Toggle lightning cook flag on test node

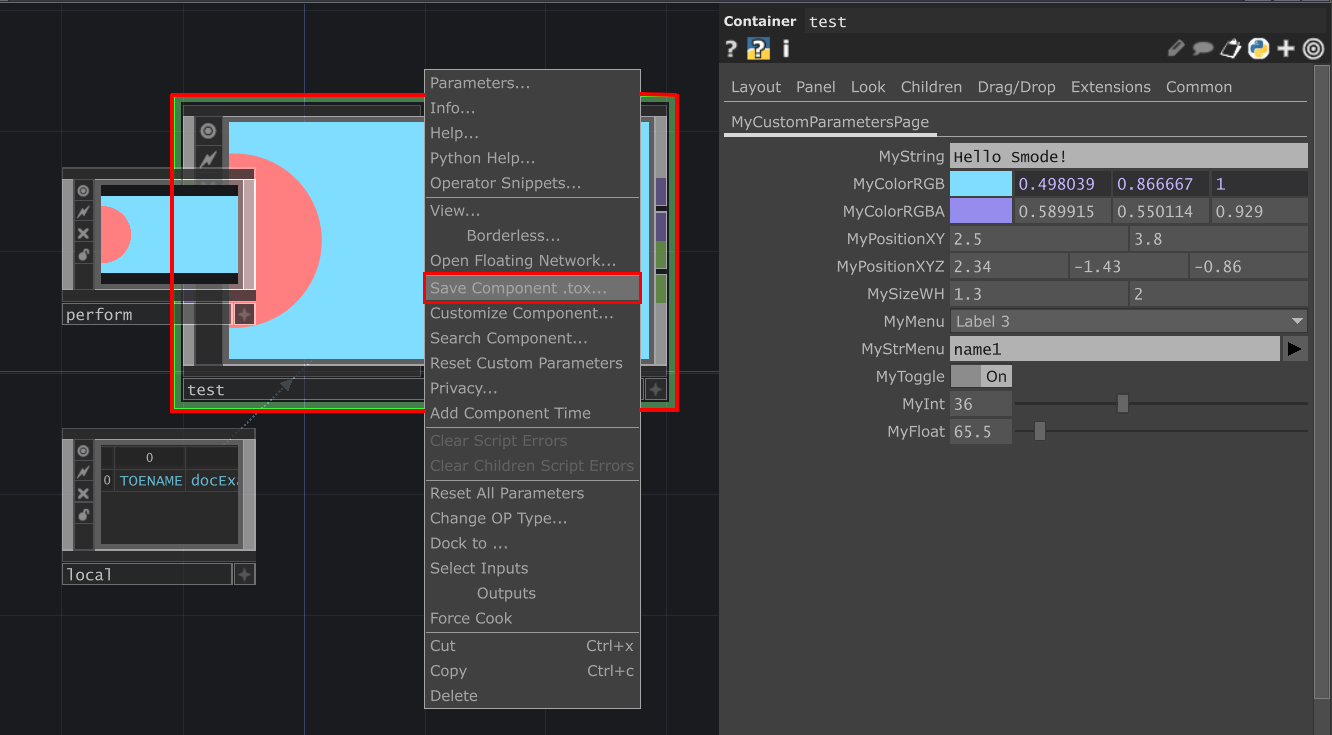pyautogui.click(x=208, y=159)
